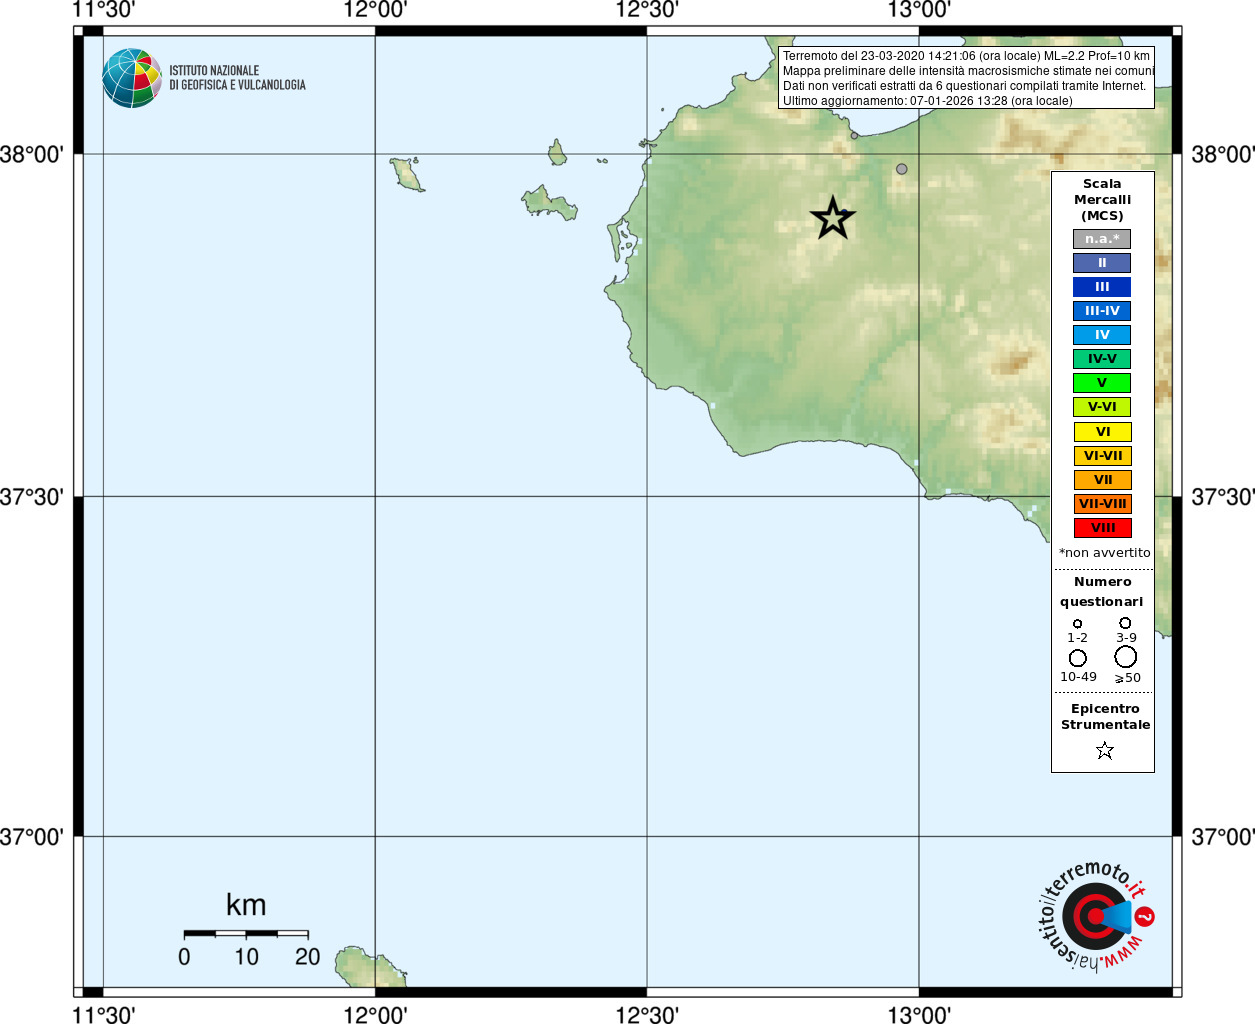Click the IV-V intensity swatch
The height and width of the screenshot is (1024, 1255).
pyautogui.click(x=1102, y=359)
